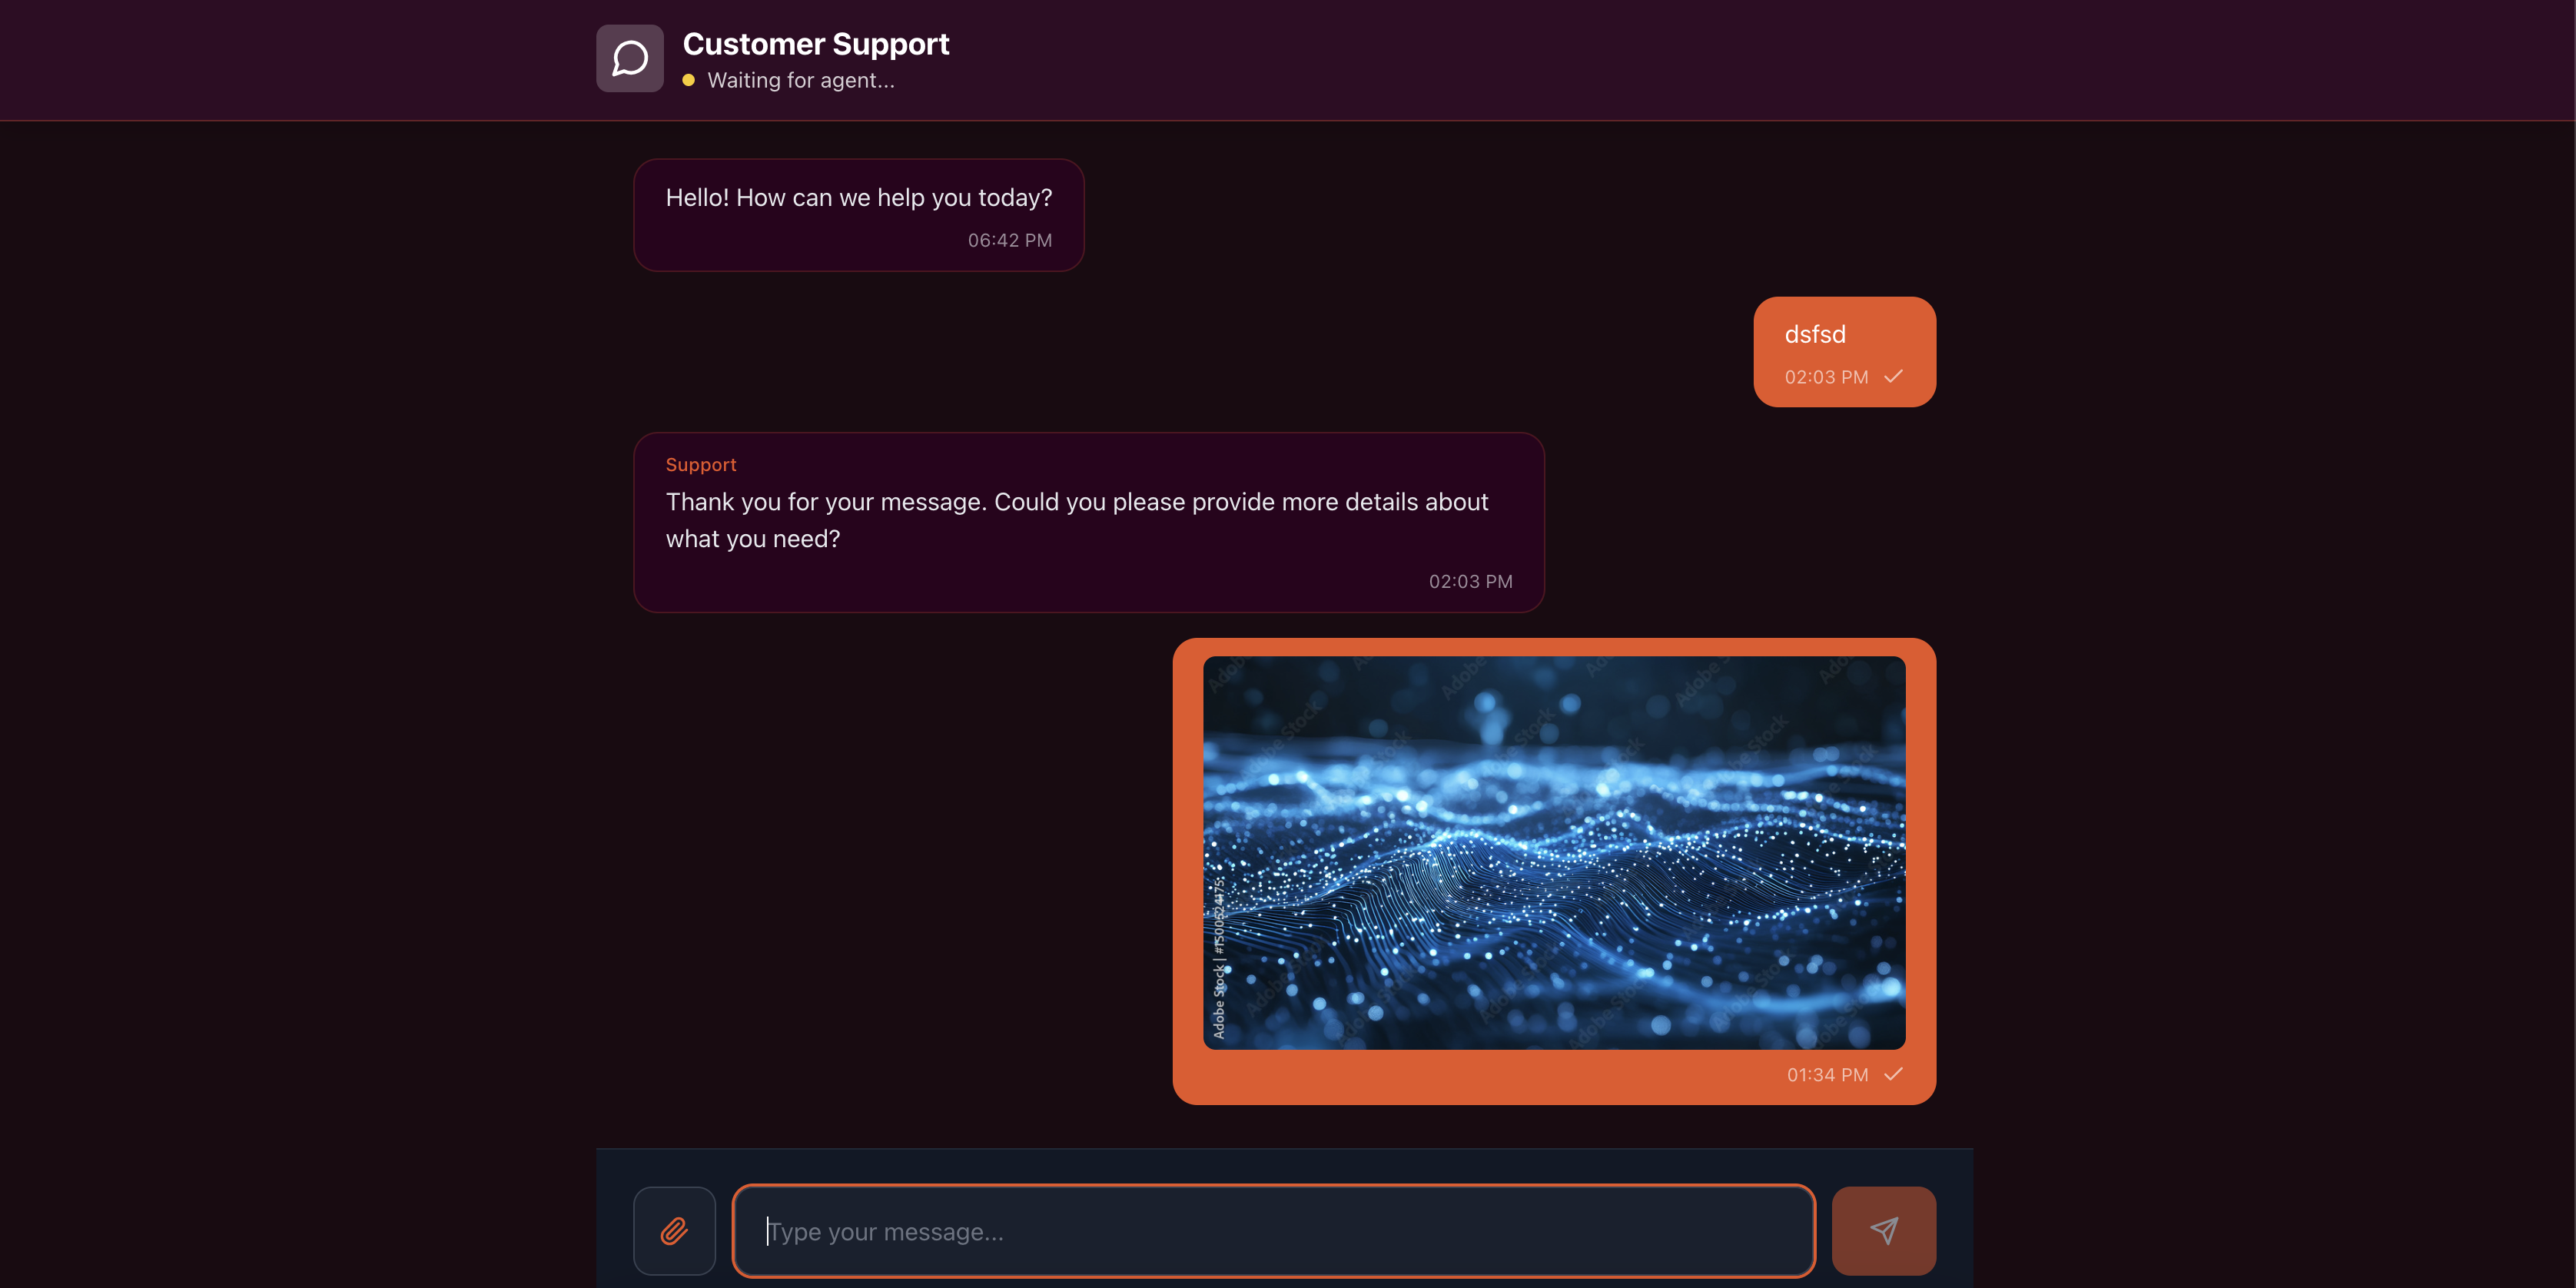Screen dimensions: 2576x1288
Task: Click the 06:42 PM timestamp
Action: pos(1008,240)
